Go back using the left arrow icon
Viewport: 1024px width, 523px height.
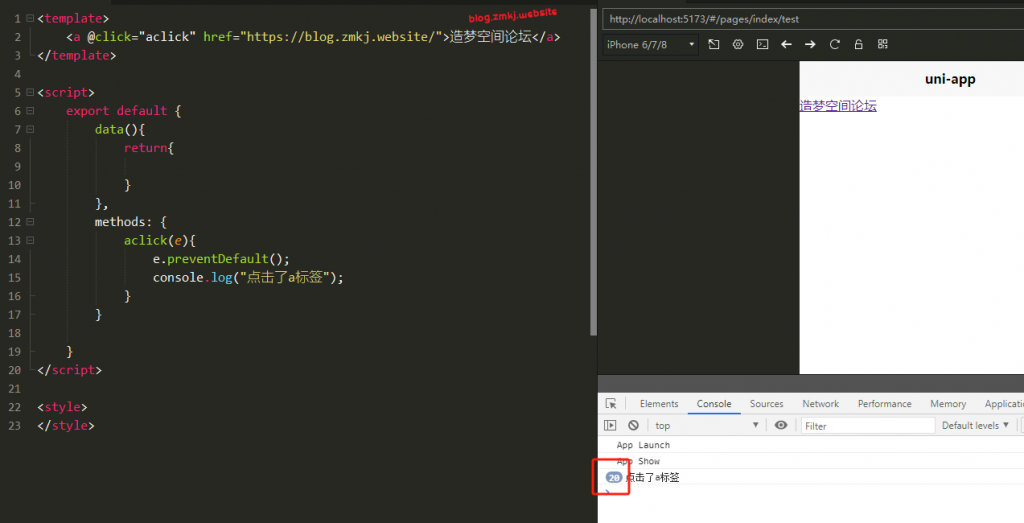(x=786, y=45)
